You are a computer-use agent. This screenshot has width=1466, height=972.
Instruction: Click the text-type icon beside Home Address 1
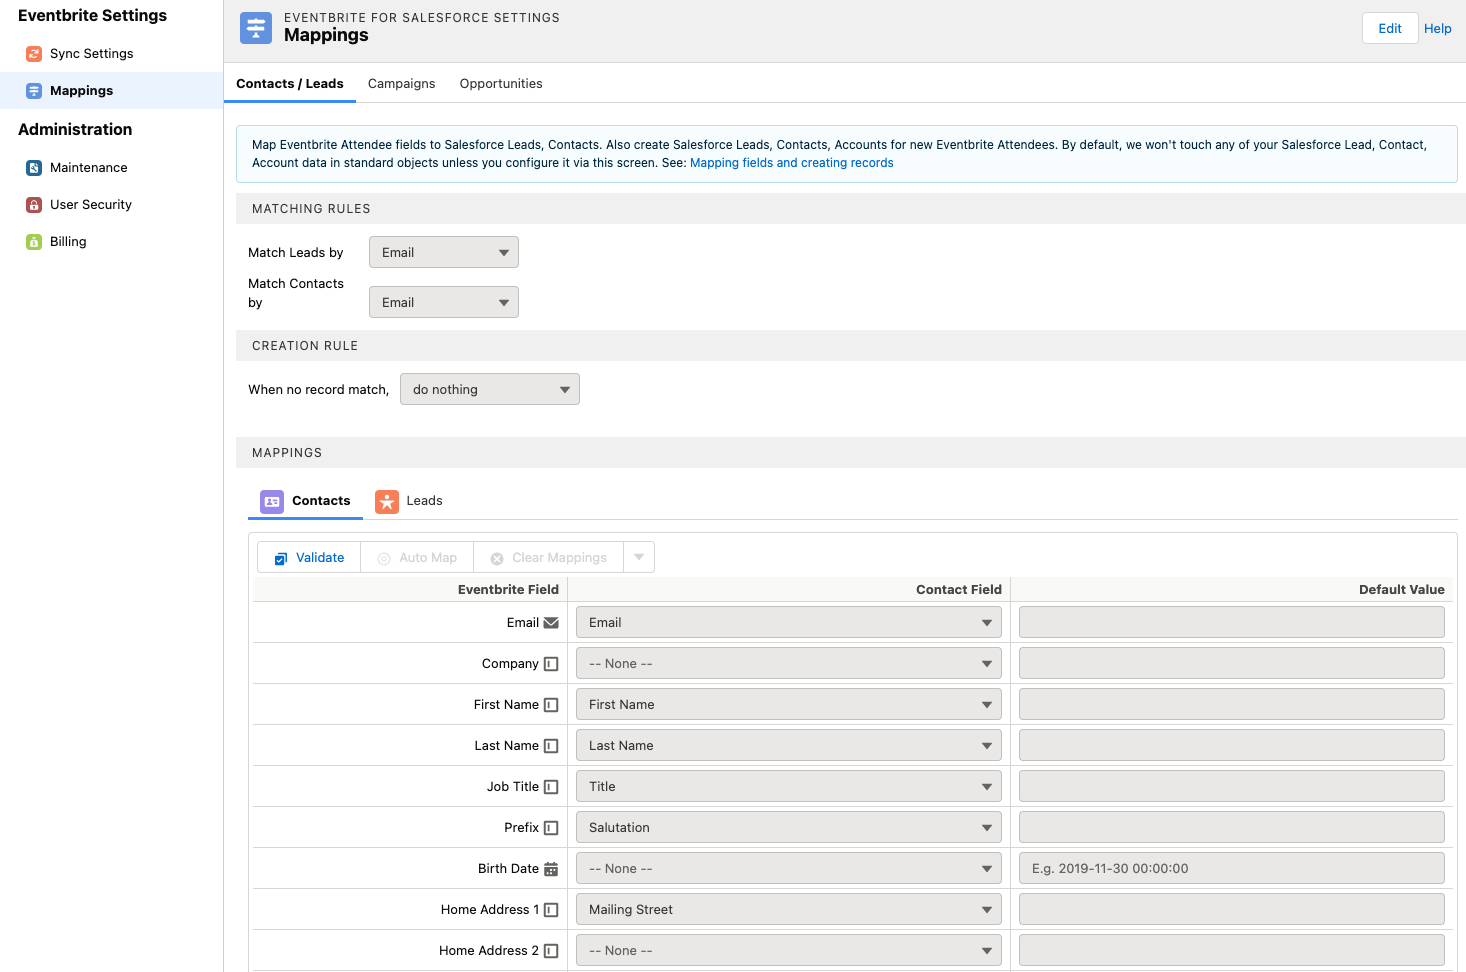(551, 910)
